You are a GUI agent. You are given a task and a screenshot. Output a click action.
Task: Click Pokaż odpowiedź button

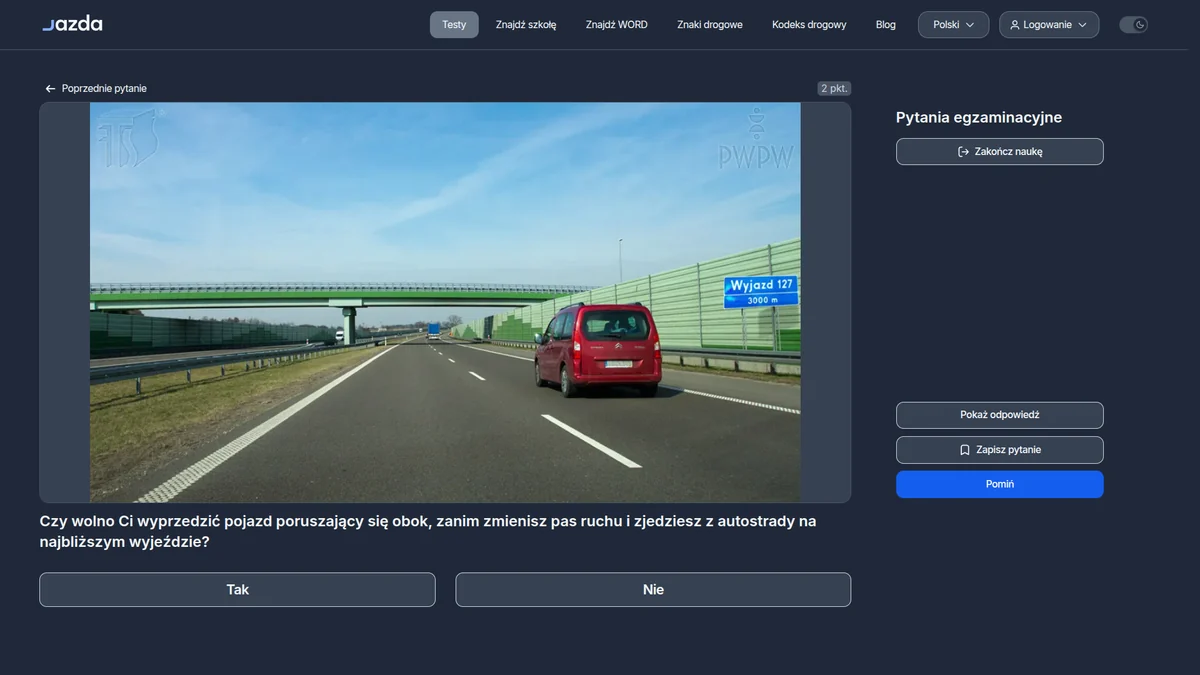click(x=1000, y=415)
